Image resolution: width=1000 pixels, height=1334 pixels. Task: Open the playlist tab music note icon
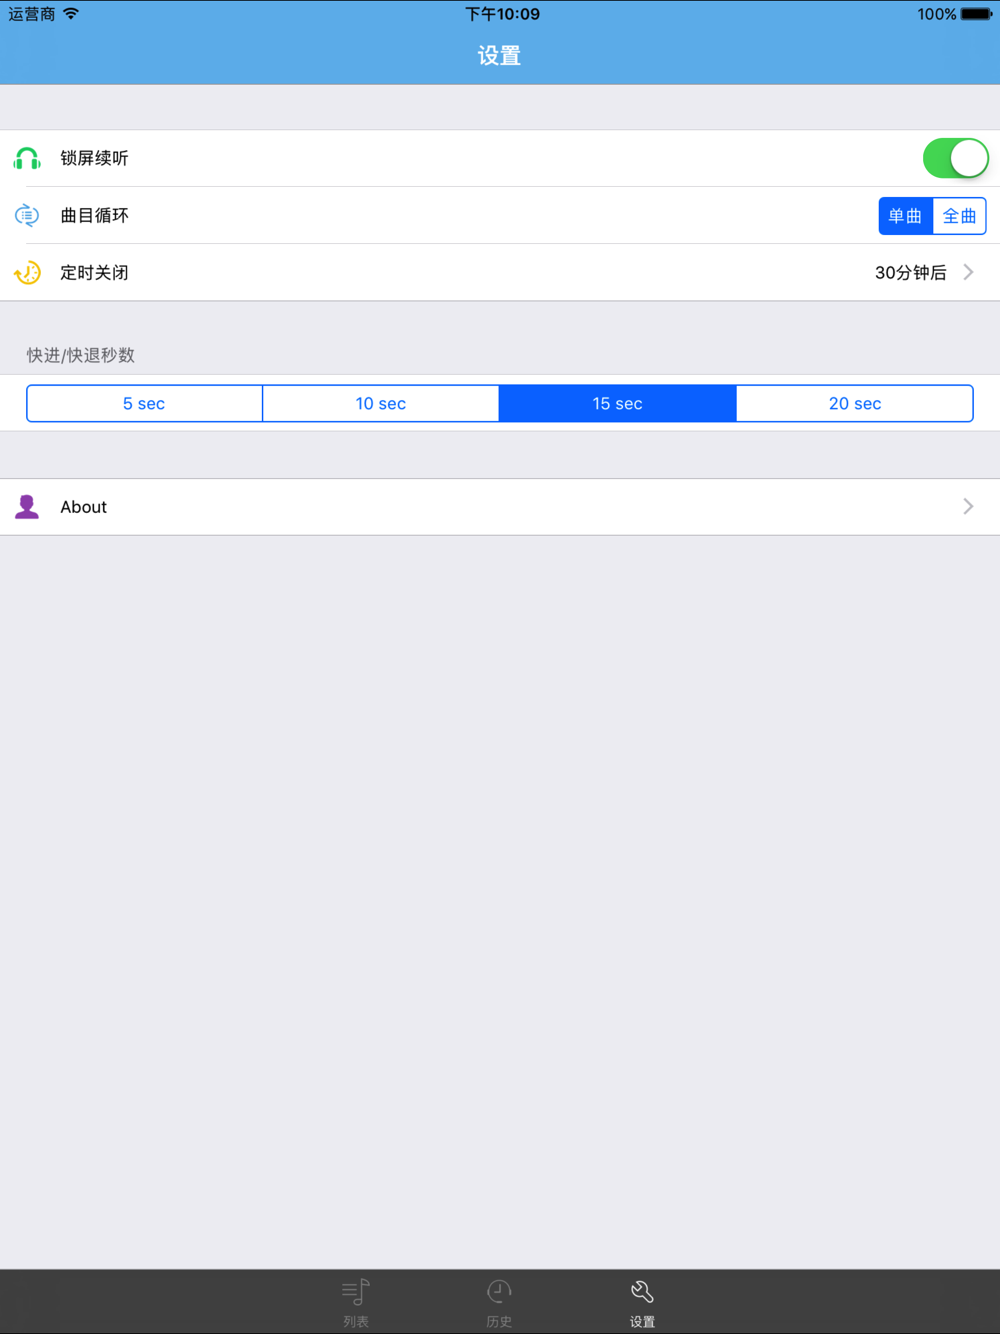pos(356,1291)
